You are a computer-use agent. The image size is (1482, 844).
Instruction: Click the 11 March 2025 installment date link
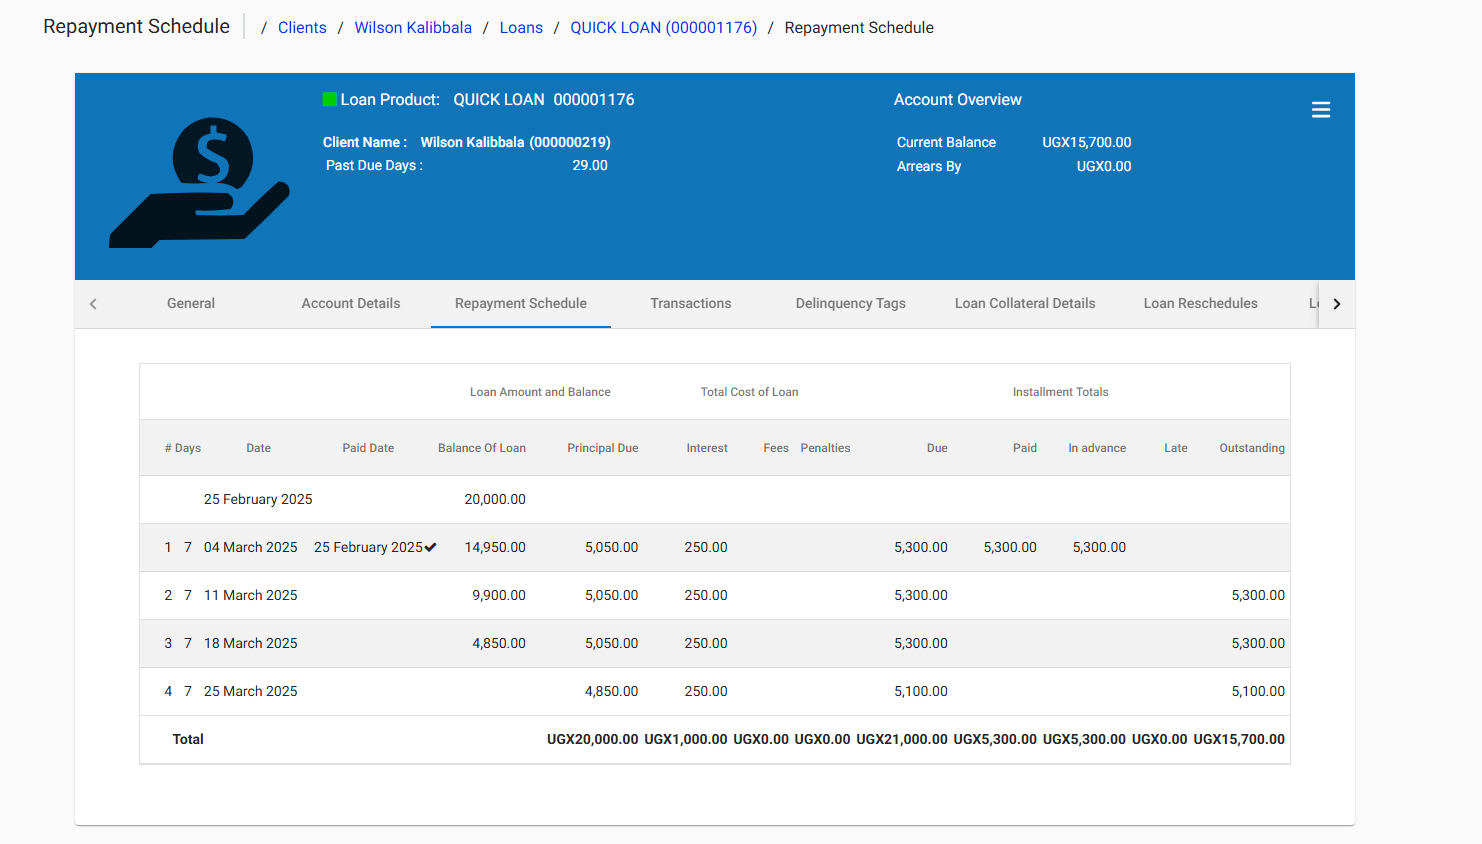coord(250,595)
